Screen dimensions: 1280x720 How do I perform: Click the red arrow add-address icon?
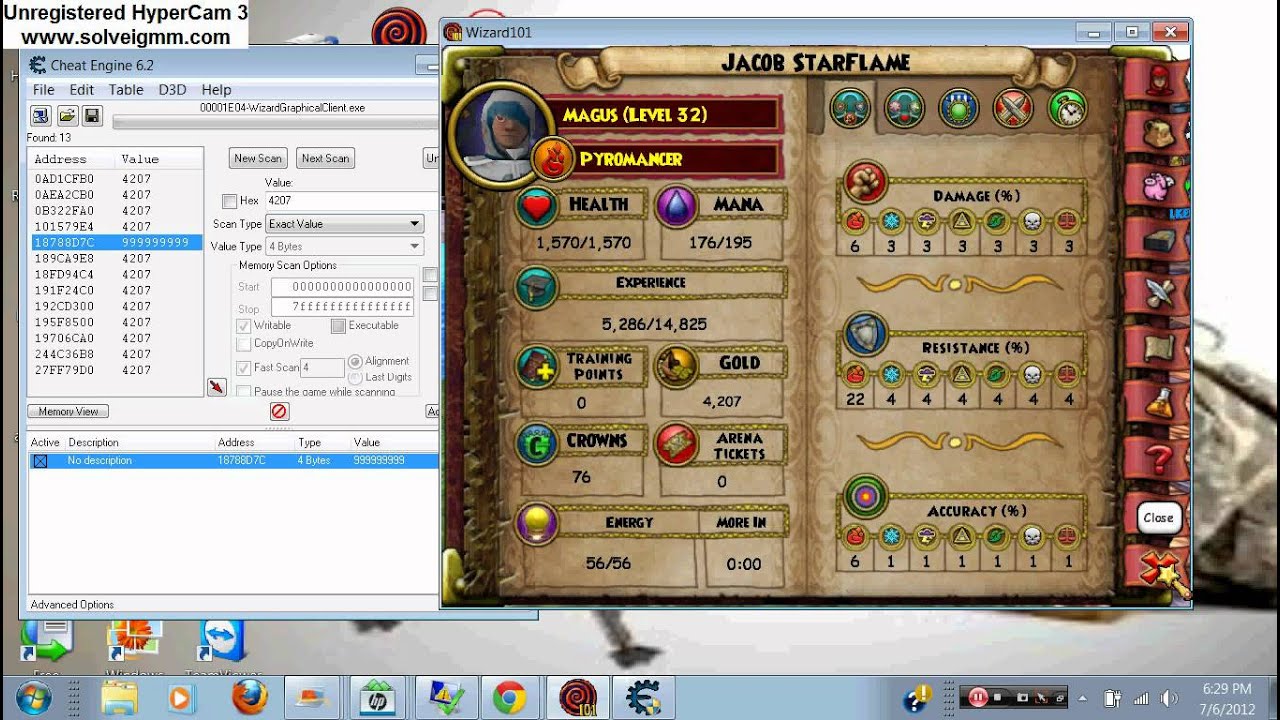[217, 387]
